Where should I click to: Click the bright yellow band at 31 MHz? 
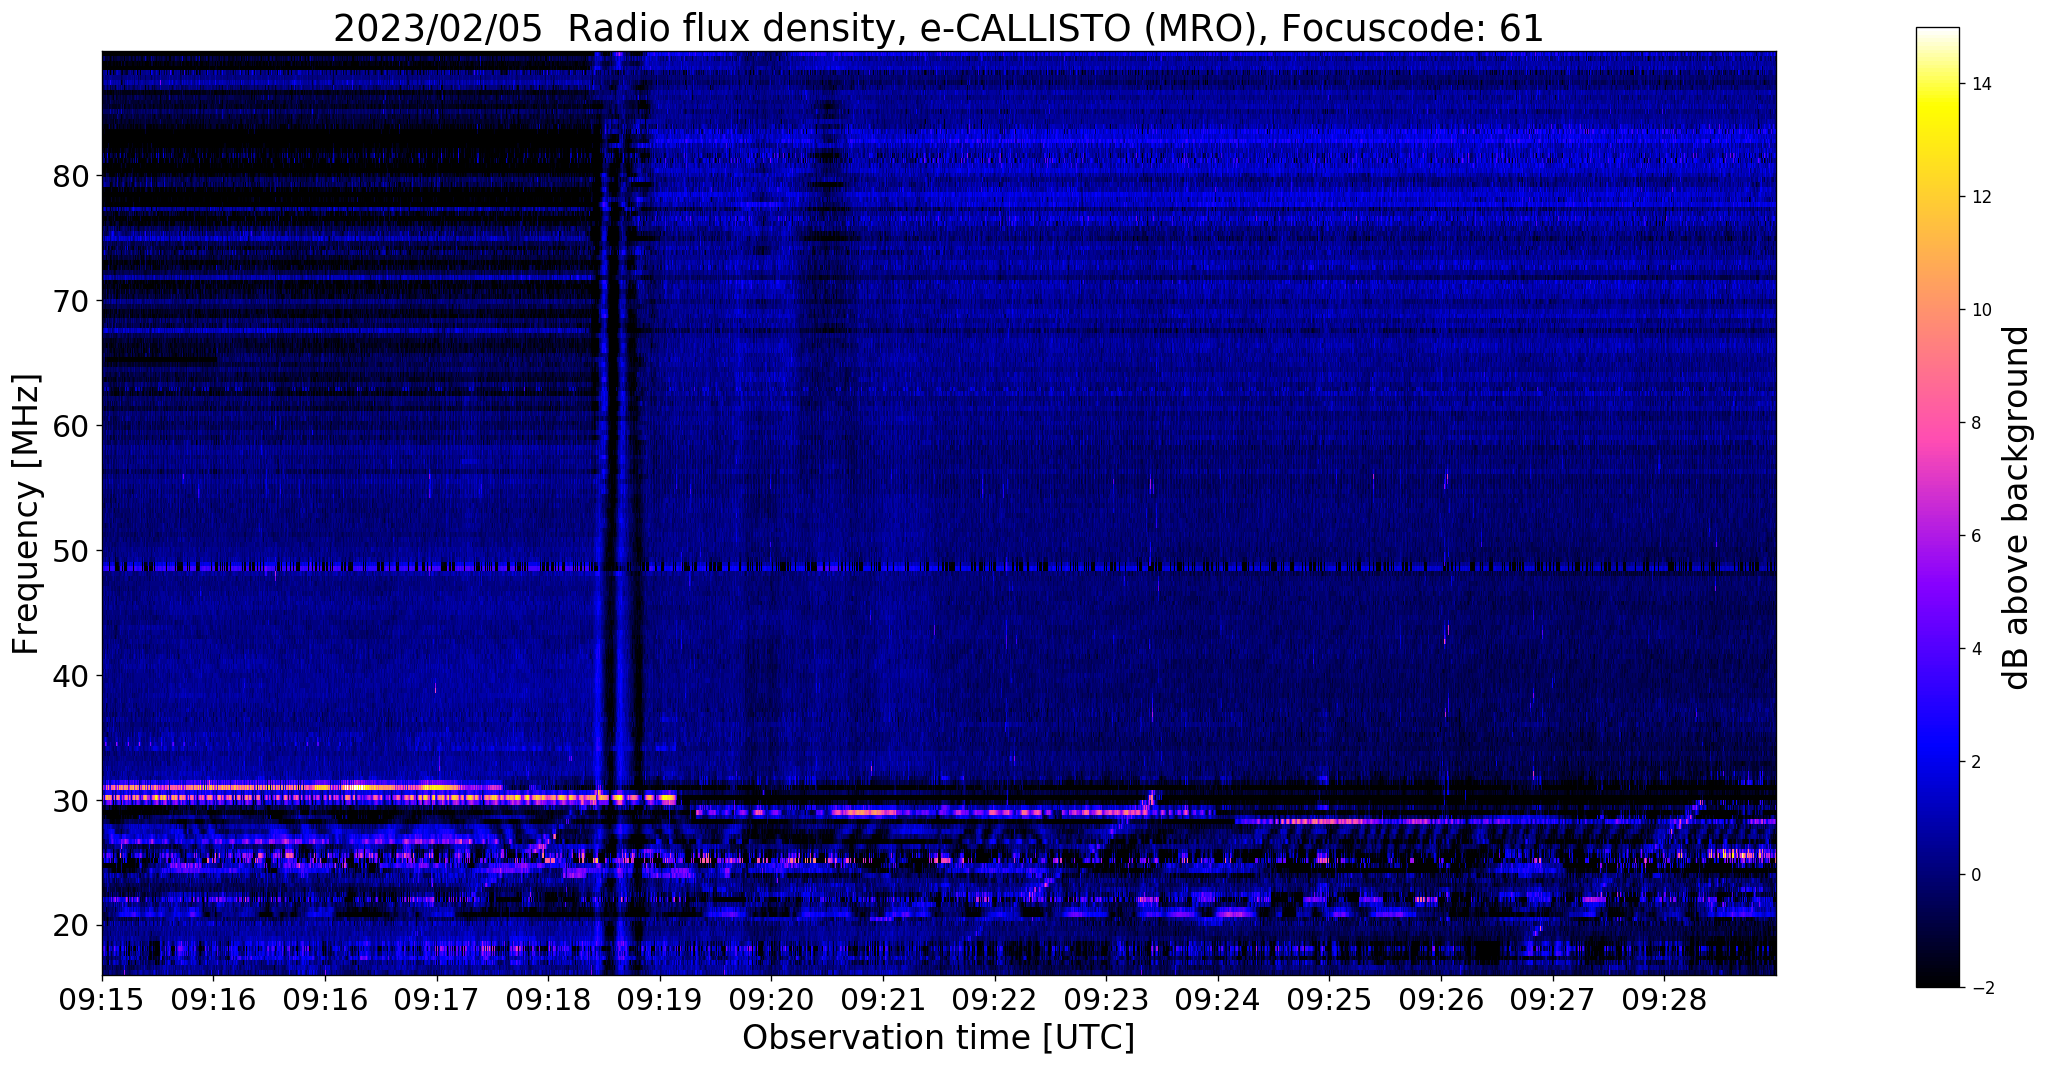300,787
